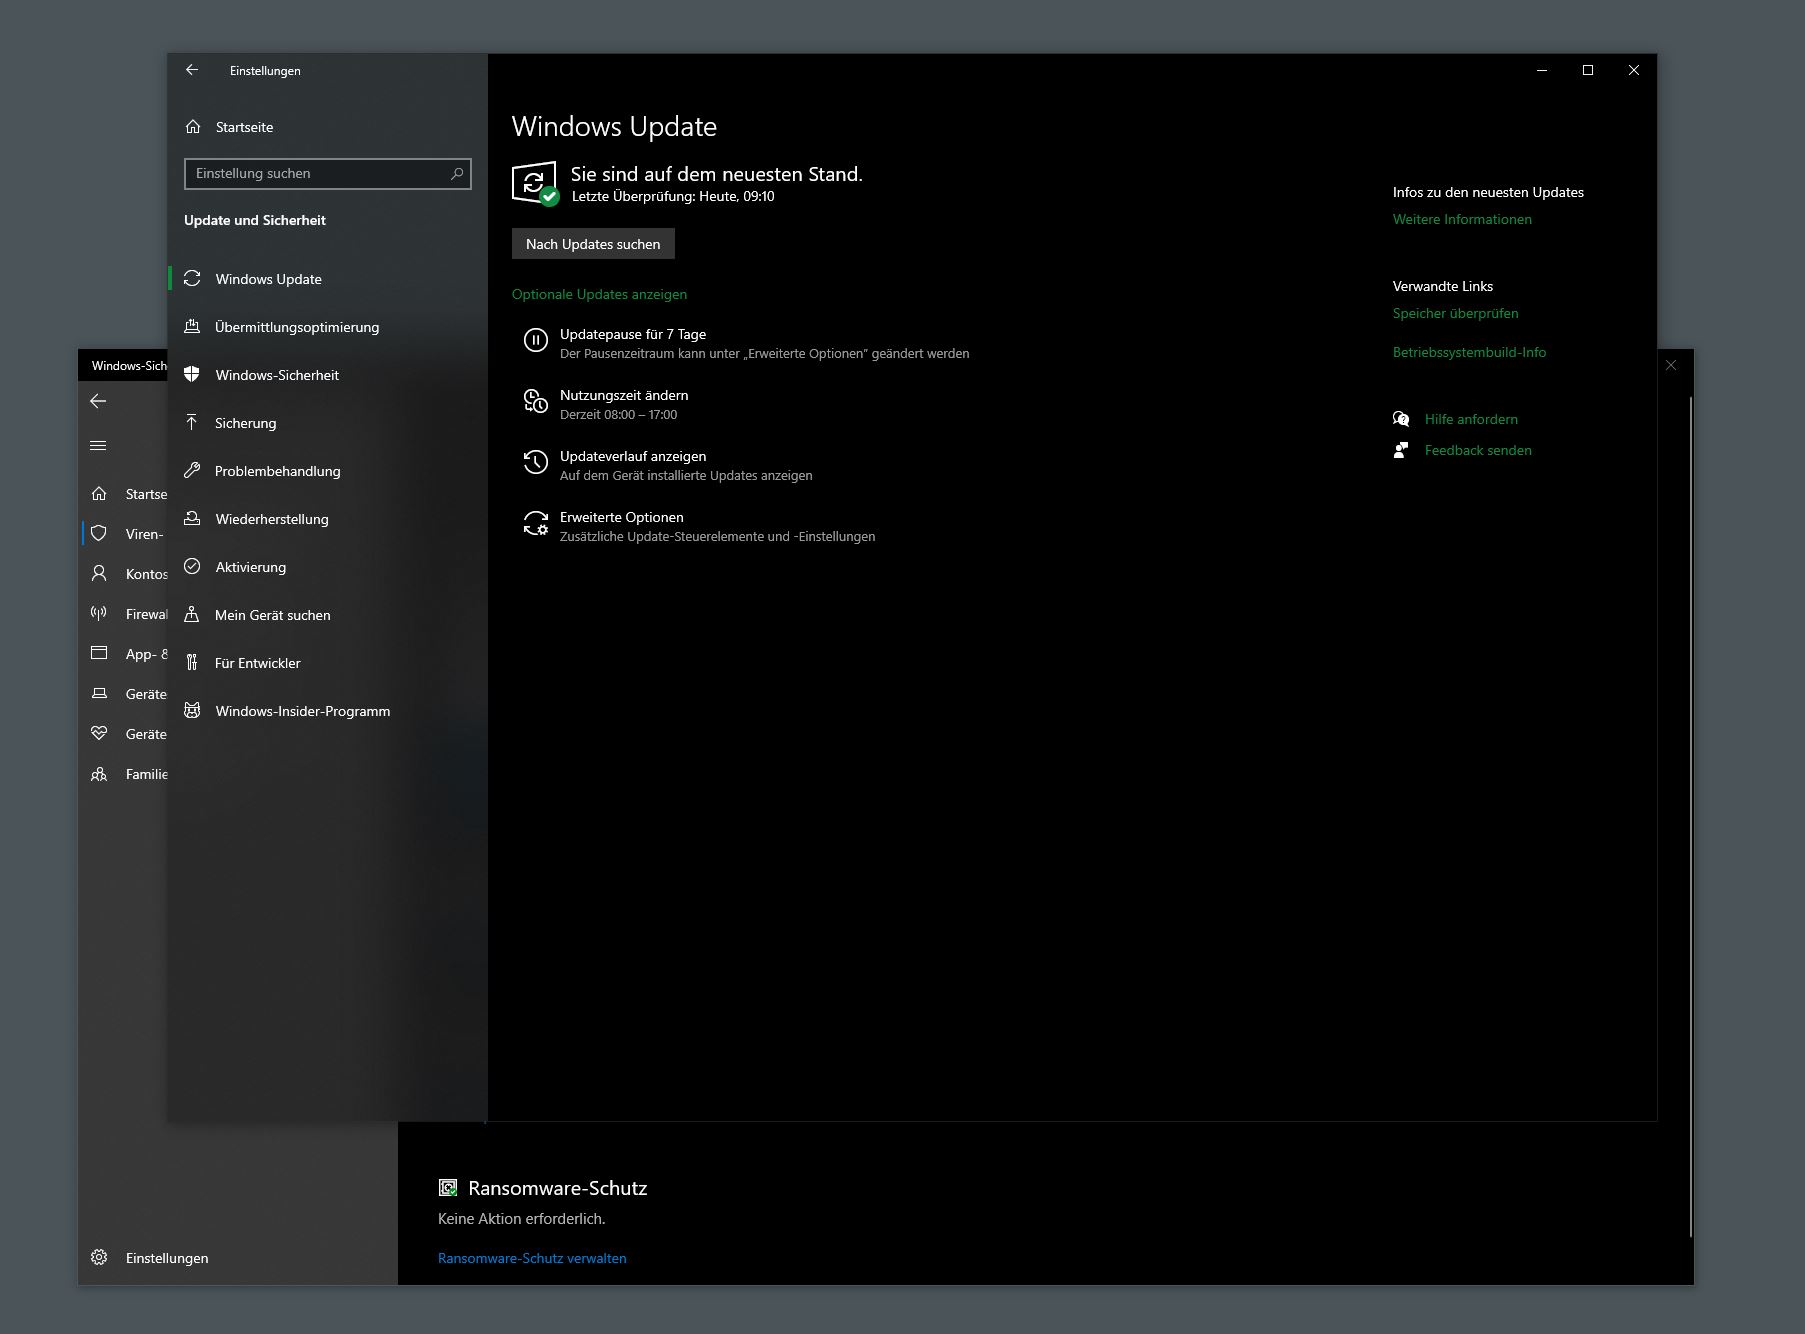Click Speicher überprüfen link
1805x1334 pixels.
pos(1455,313)
